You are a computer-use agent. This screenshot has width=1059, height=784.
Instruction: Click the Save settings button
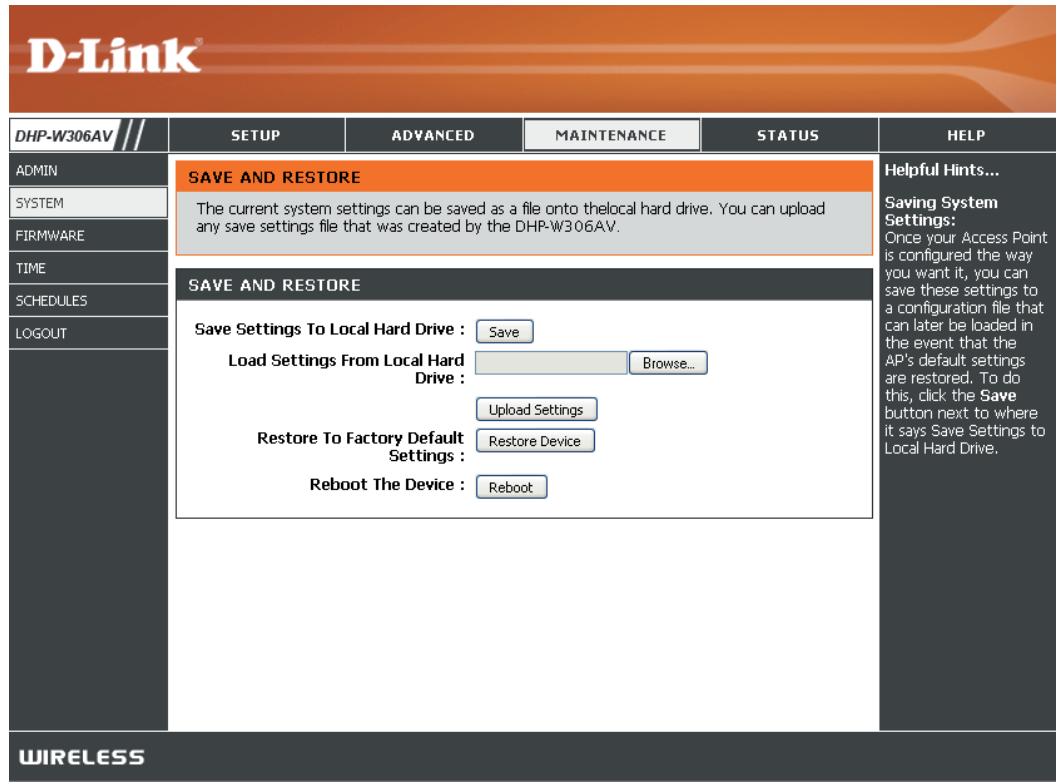click(x=505, y=332)
